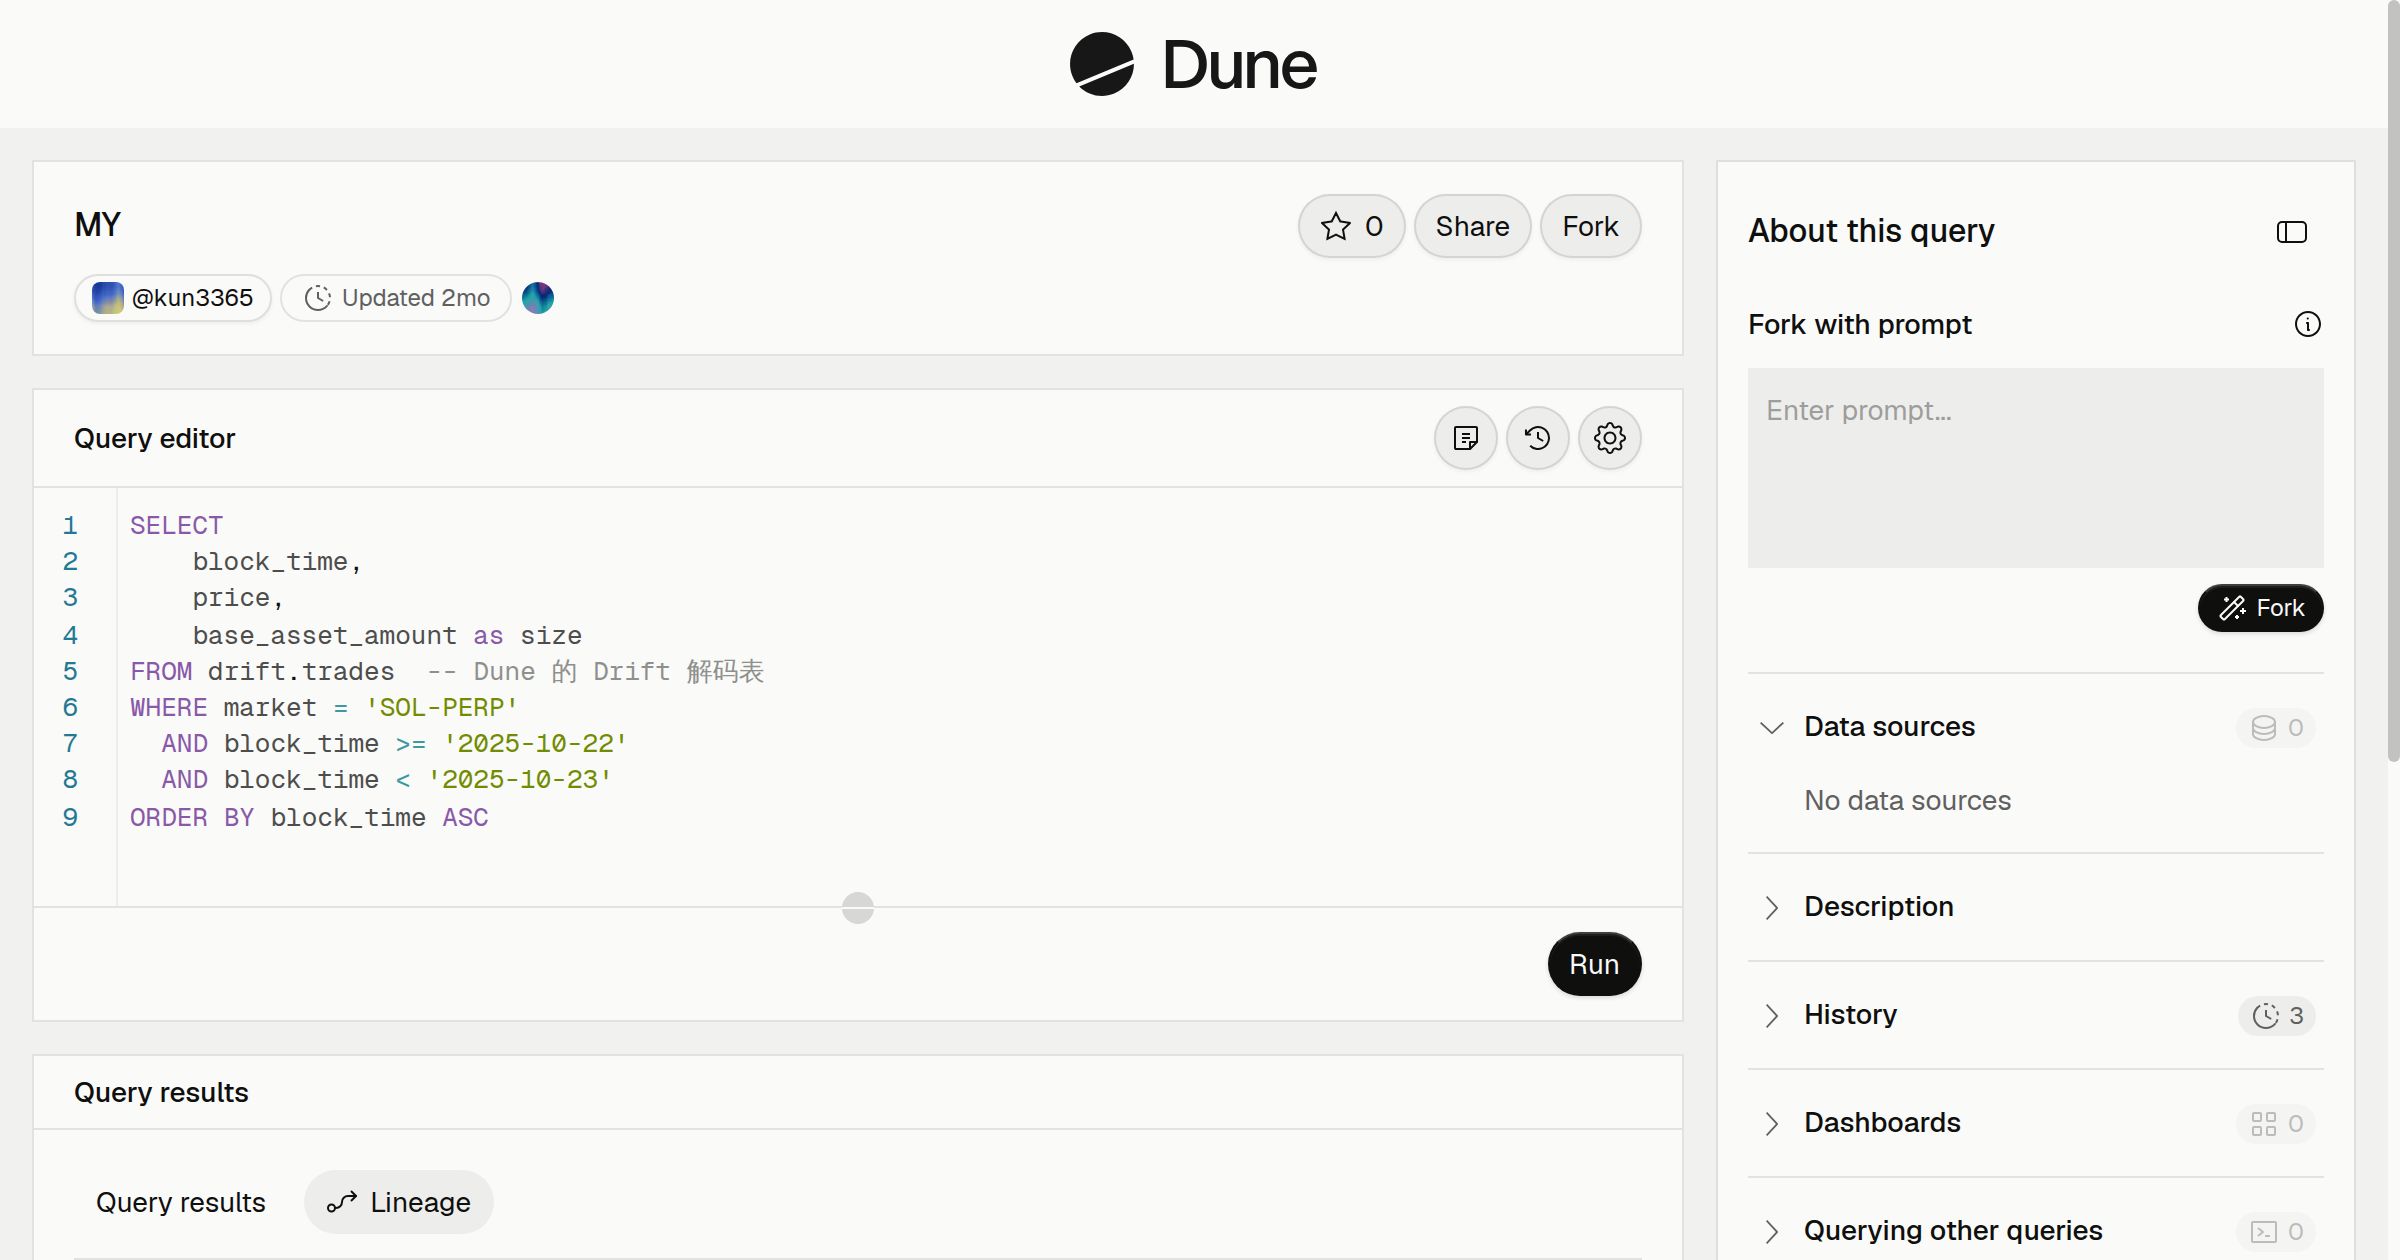The image size is (2400, 1260).
Task: Expand the Dashboards section
Action: click(x=1771, y=1123)
